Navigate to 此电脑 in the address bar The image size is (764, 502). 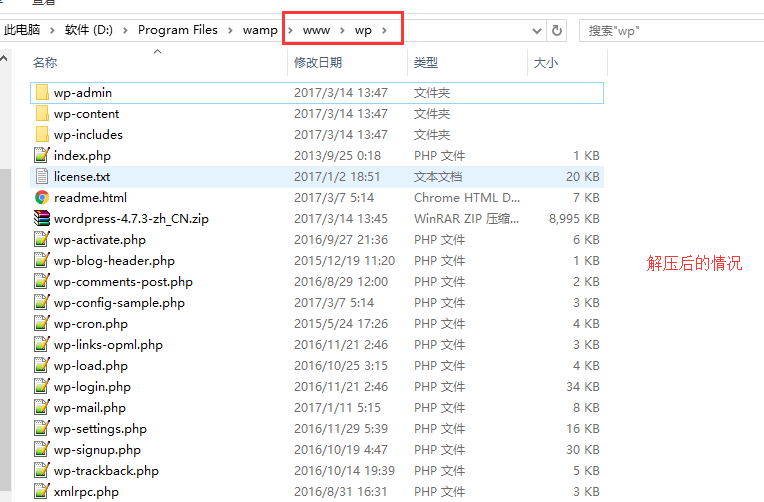pyautogui.click(x=22, y=30)
